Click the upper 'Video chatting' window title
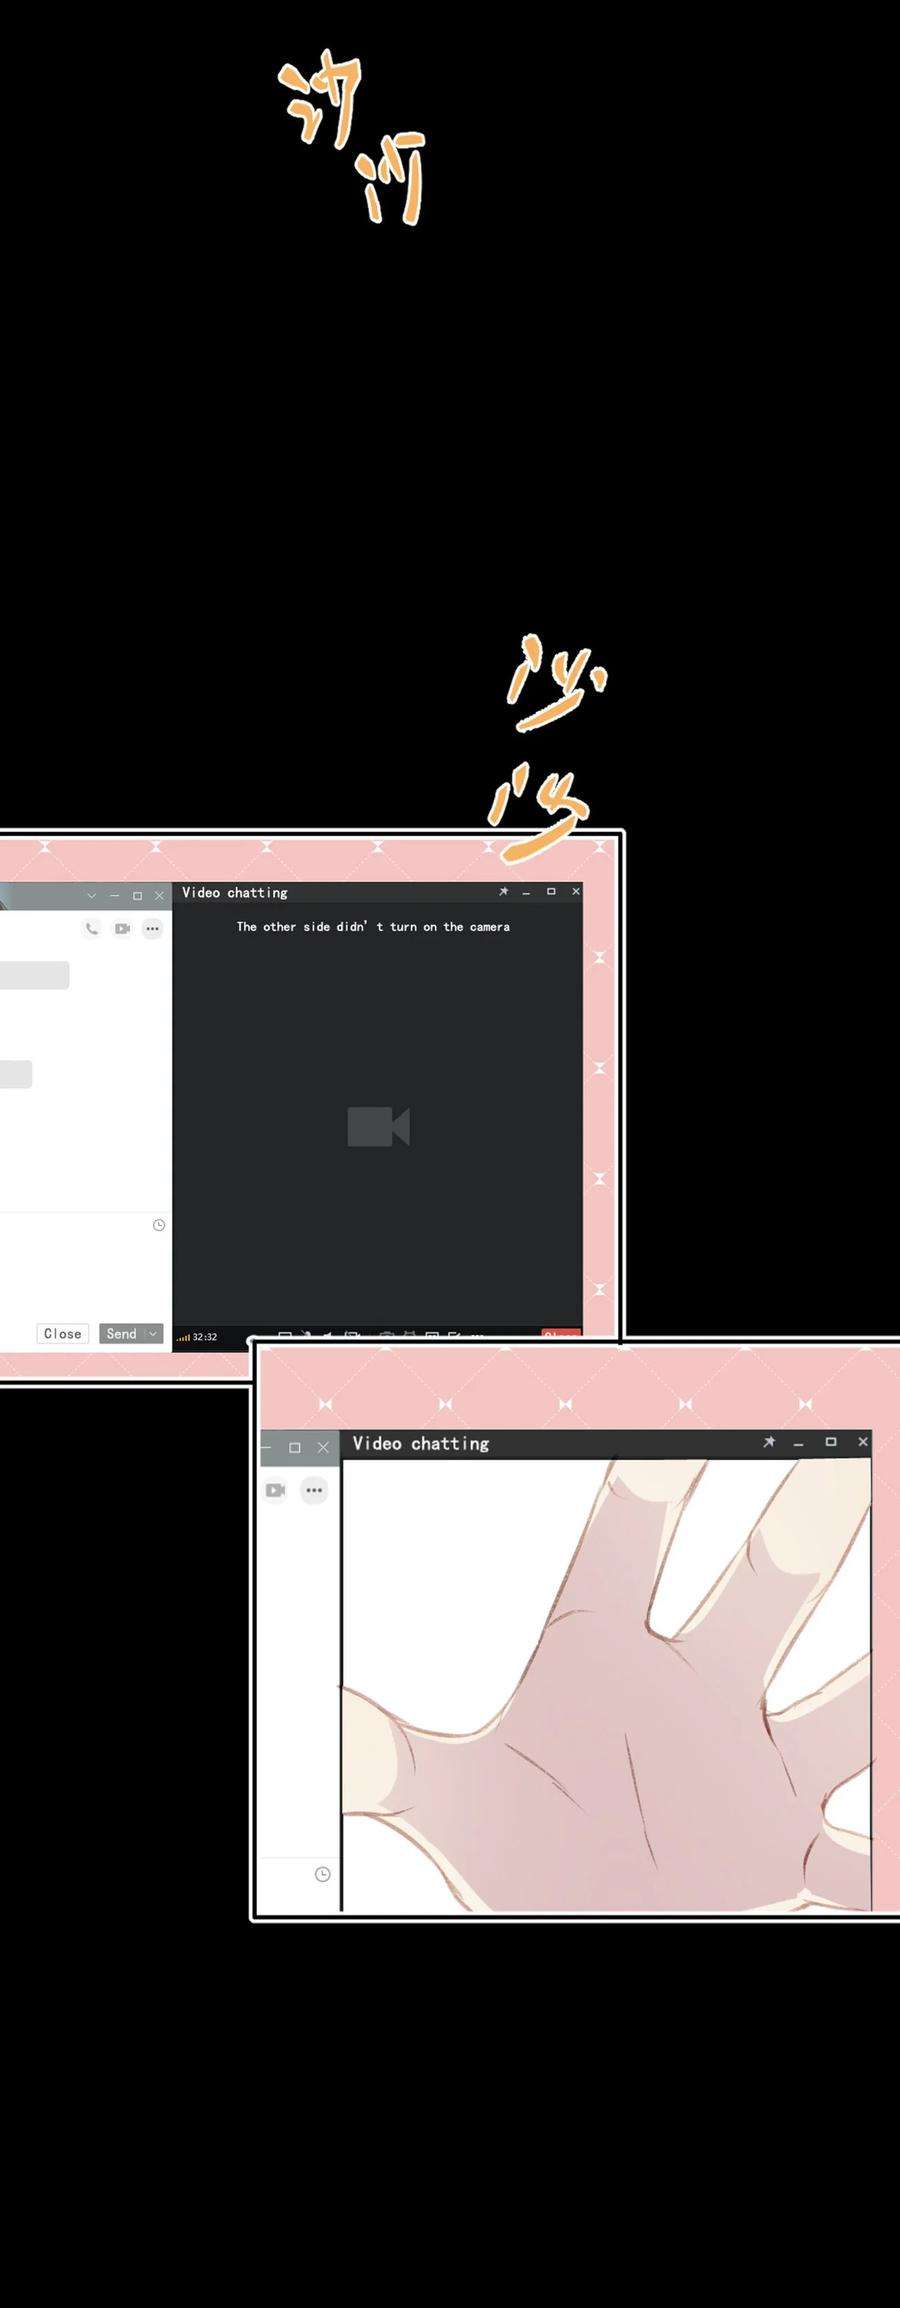900x2308 pixels. (235, 892)
